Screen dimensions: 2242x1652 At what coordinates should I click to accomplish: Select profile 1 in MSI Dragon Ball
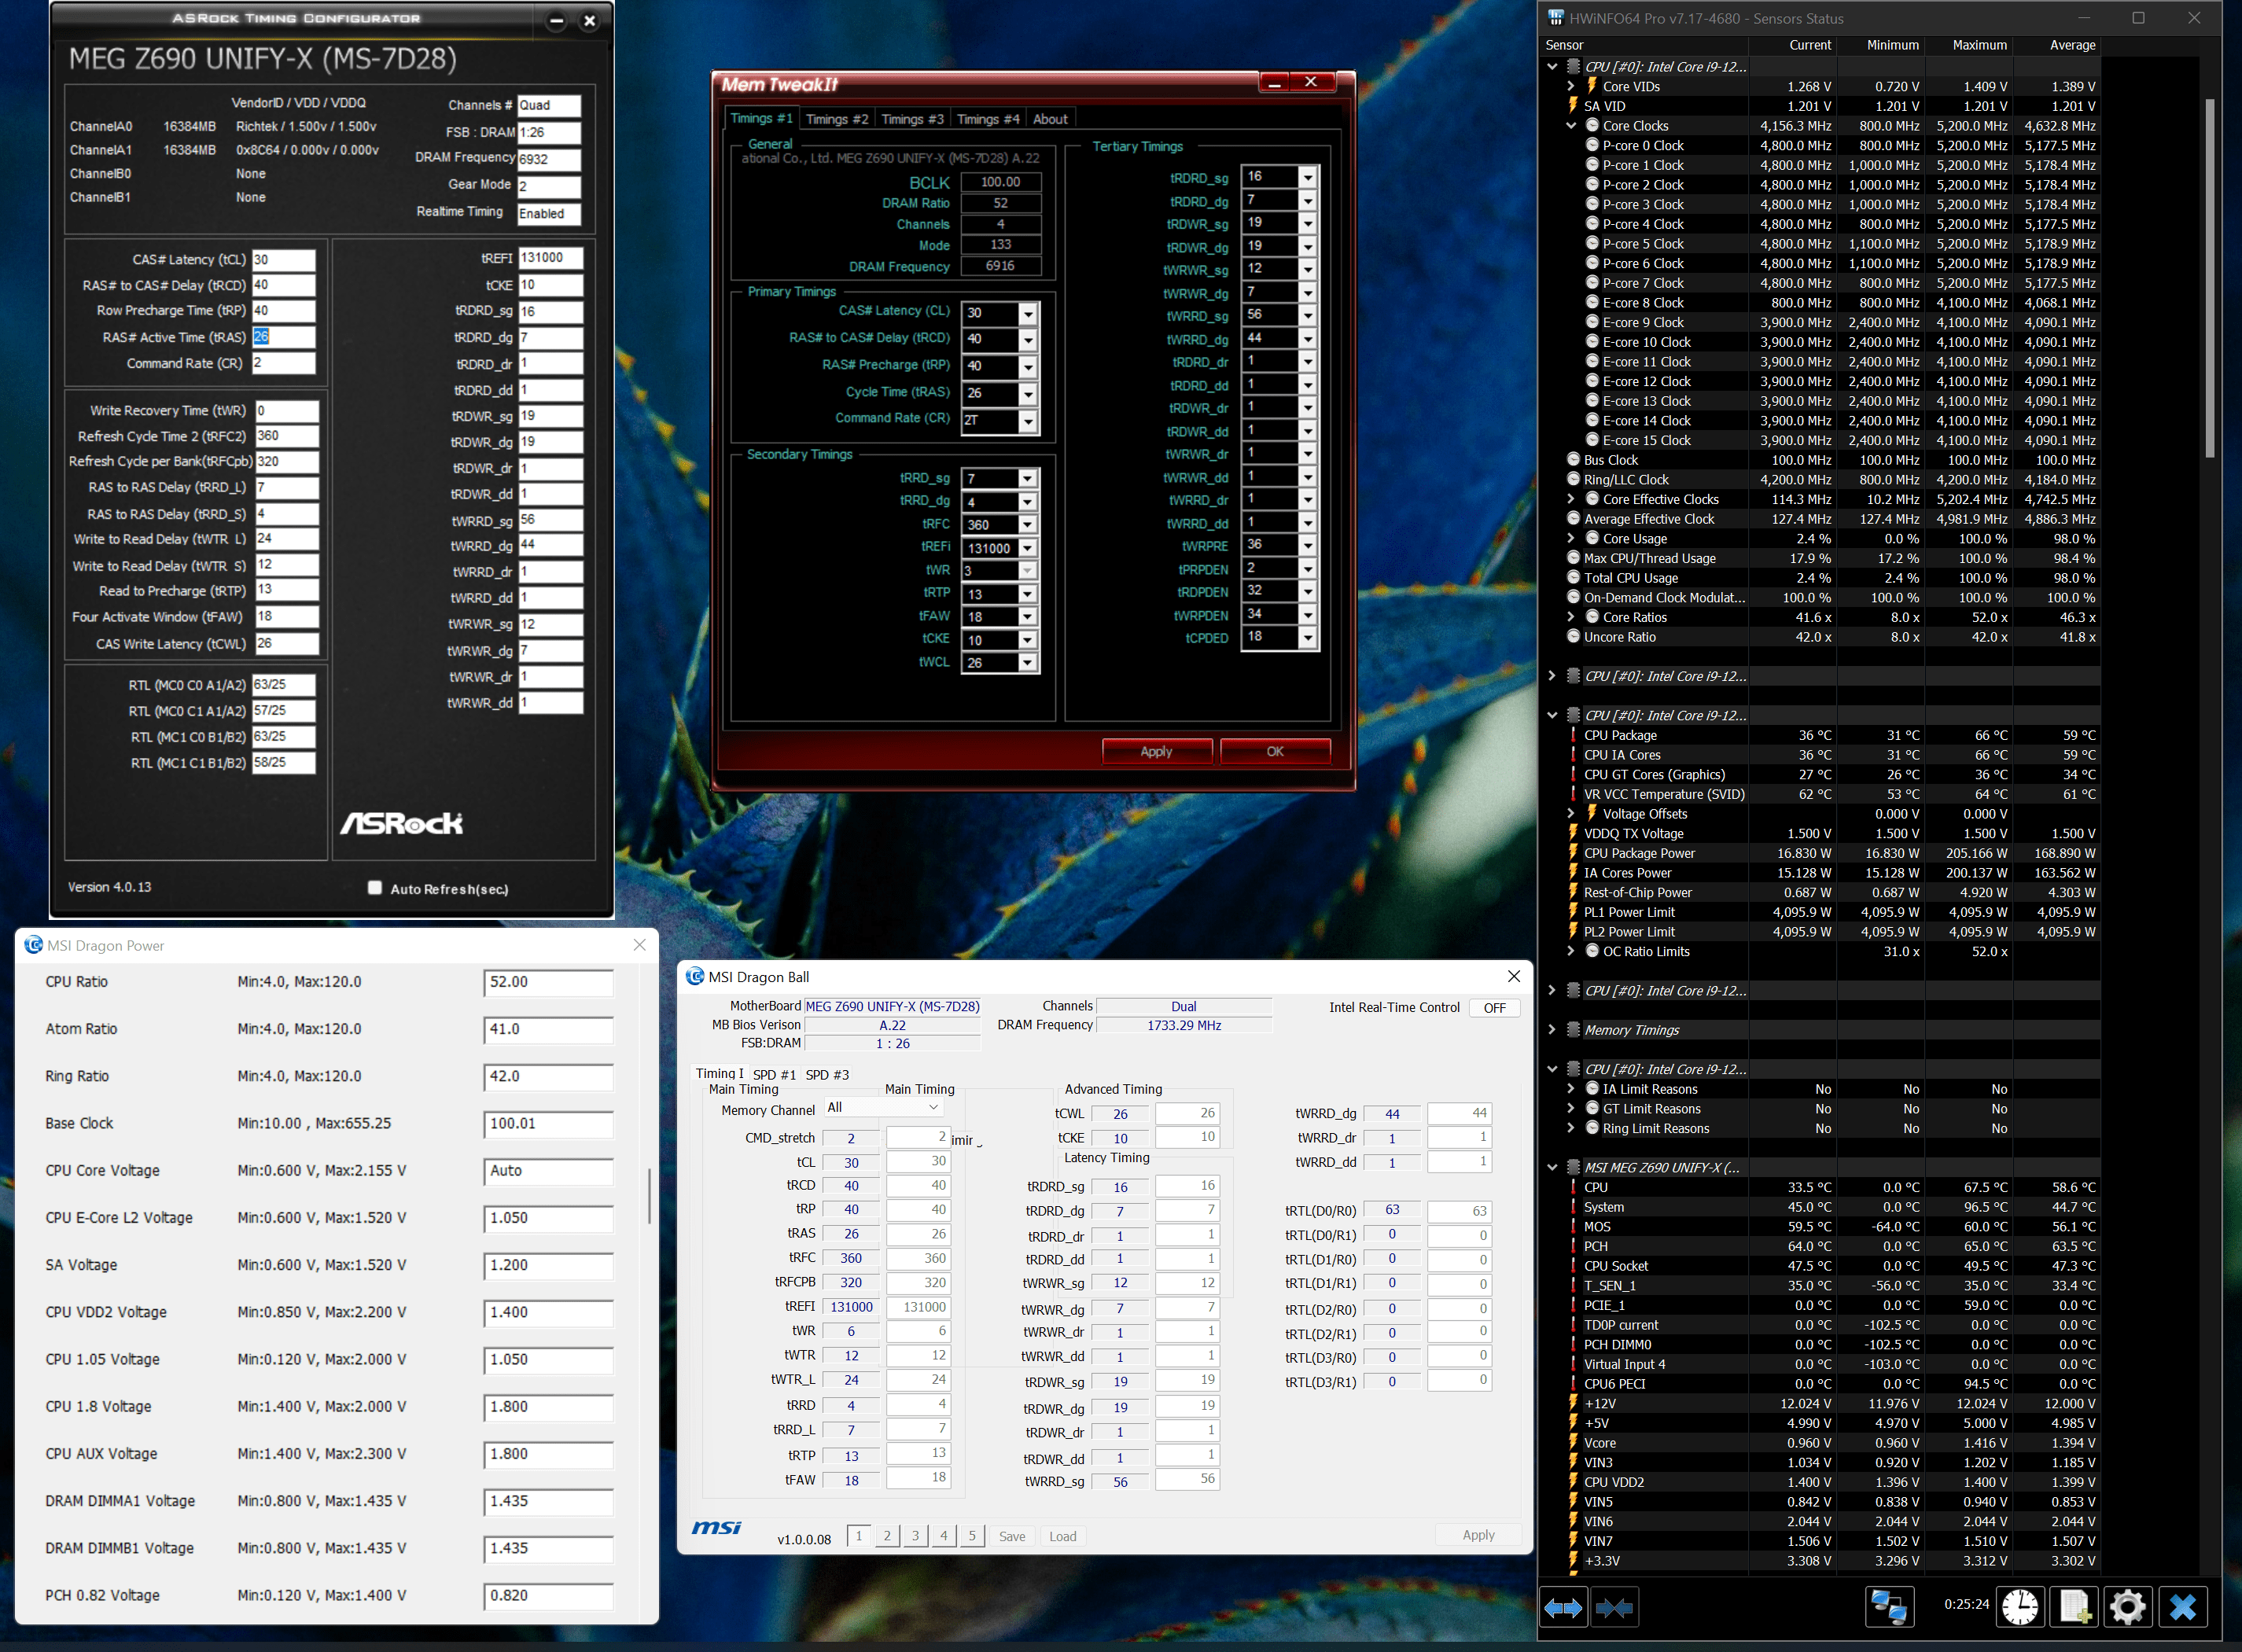coord(858,1536)
